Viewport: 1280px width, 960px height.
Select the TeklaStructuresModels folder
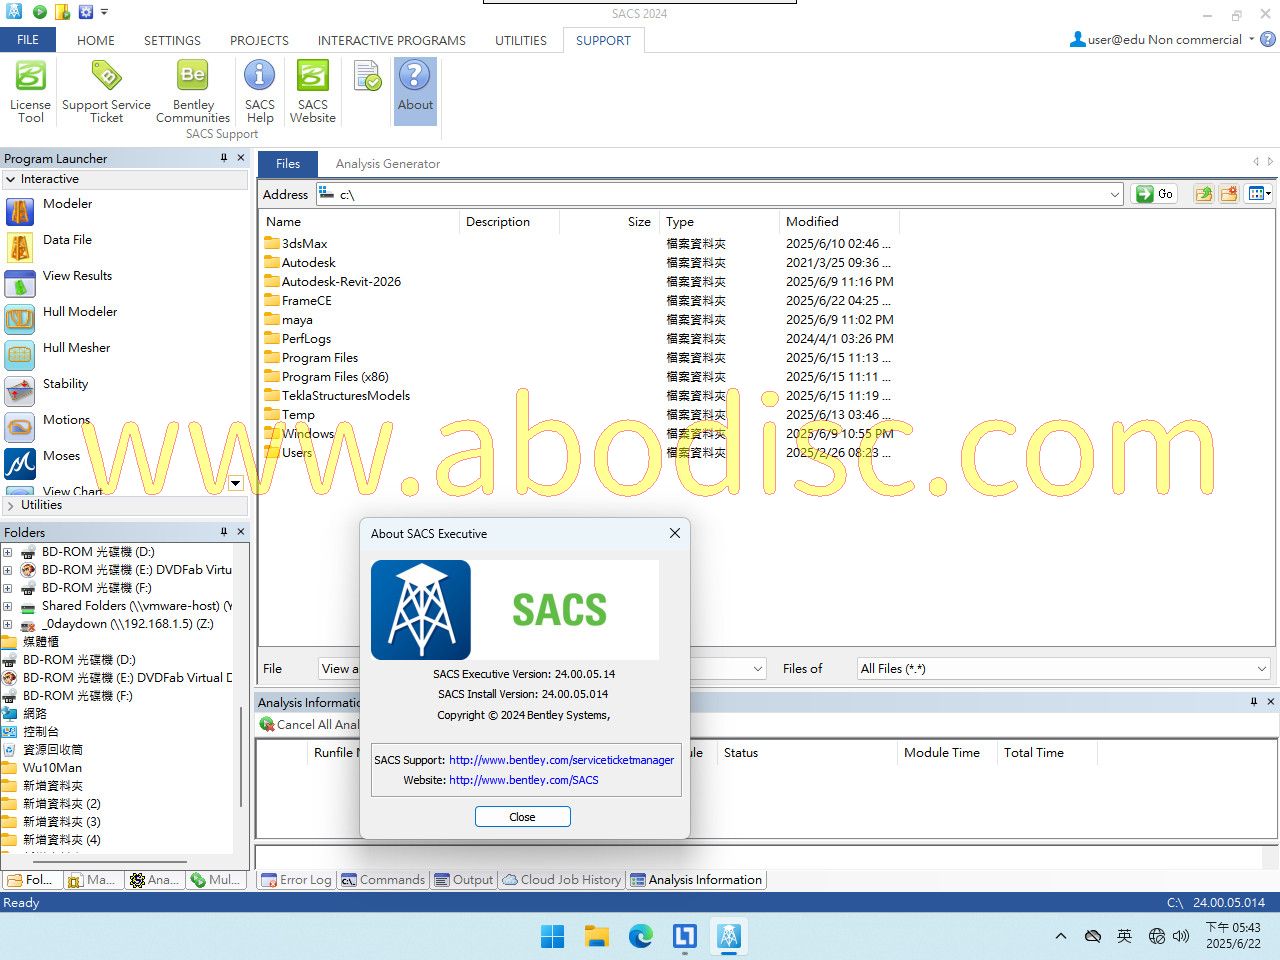click(345, 396)
